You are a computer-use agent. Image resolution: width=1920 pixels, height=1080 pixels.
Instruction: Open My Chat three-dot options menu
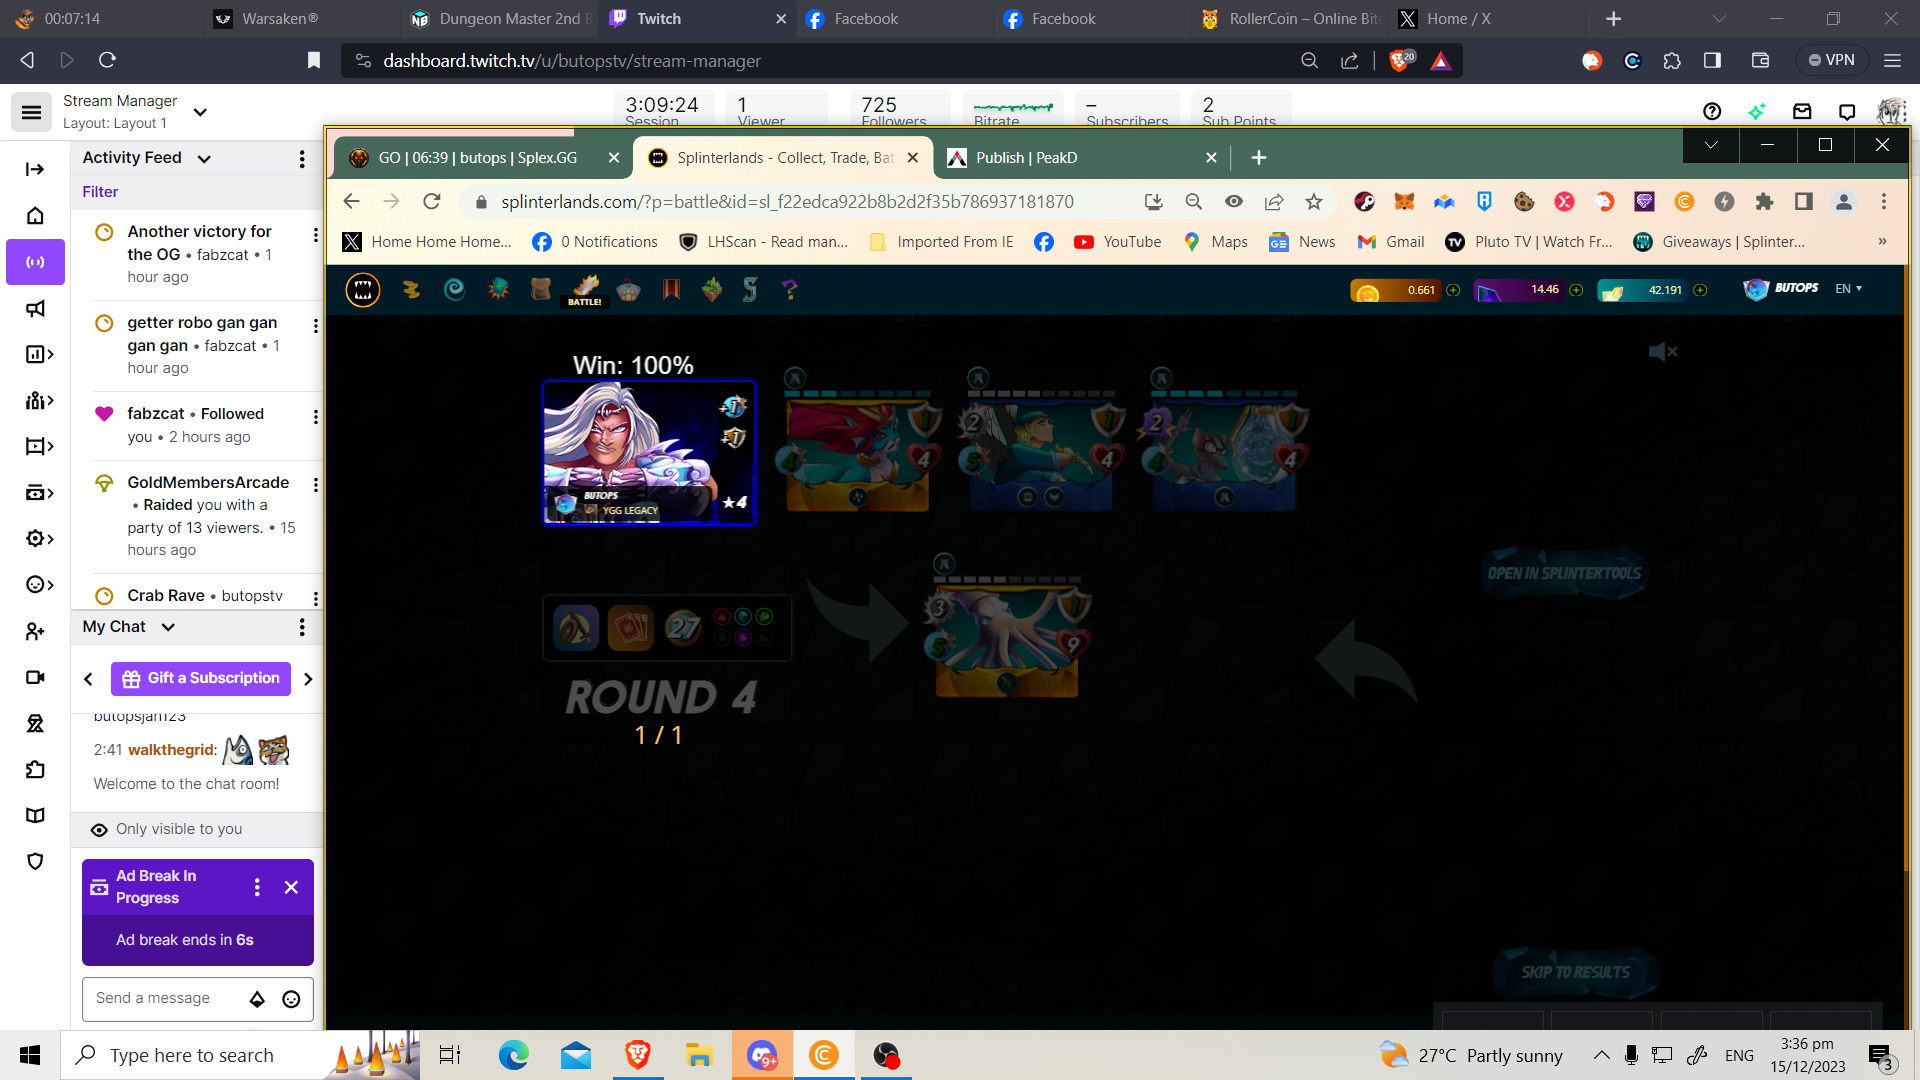(x=302, y=627)
